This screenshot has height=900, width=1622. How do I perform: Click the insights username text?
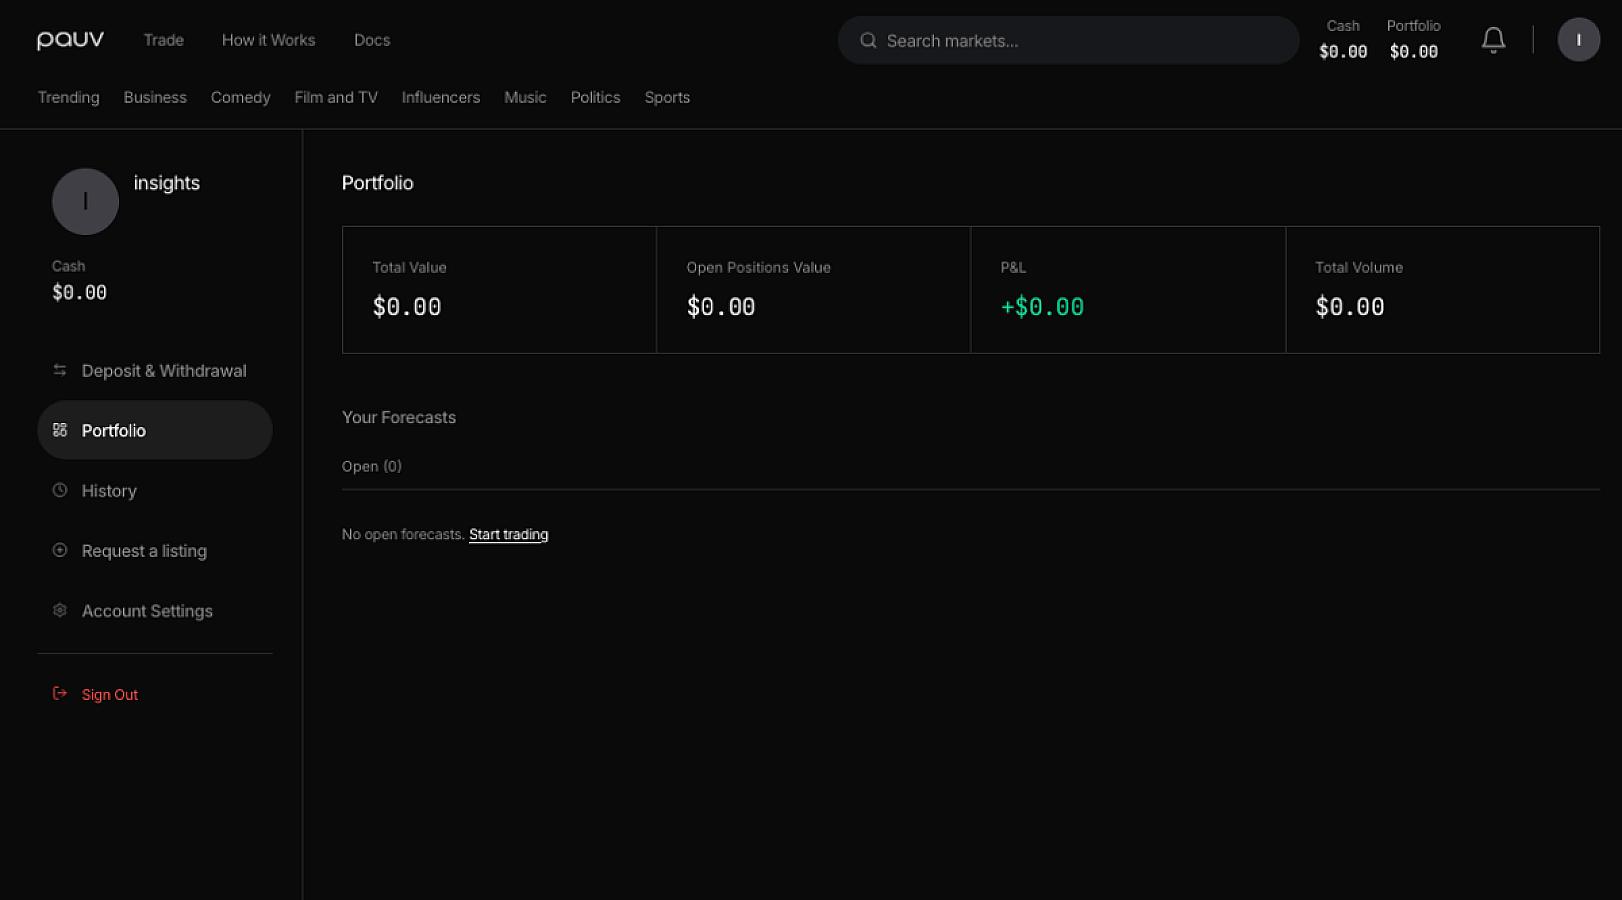pos(167,183)
